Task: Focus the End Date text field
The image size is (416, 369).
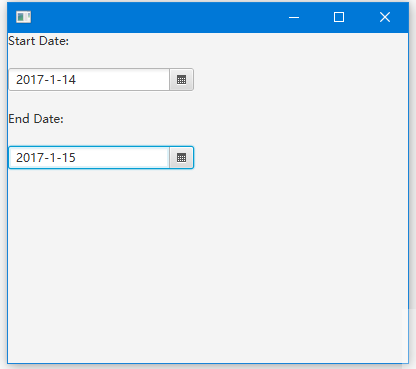Action: (89, 158)
